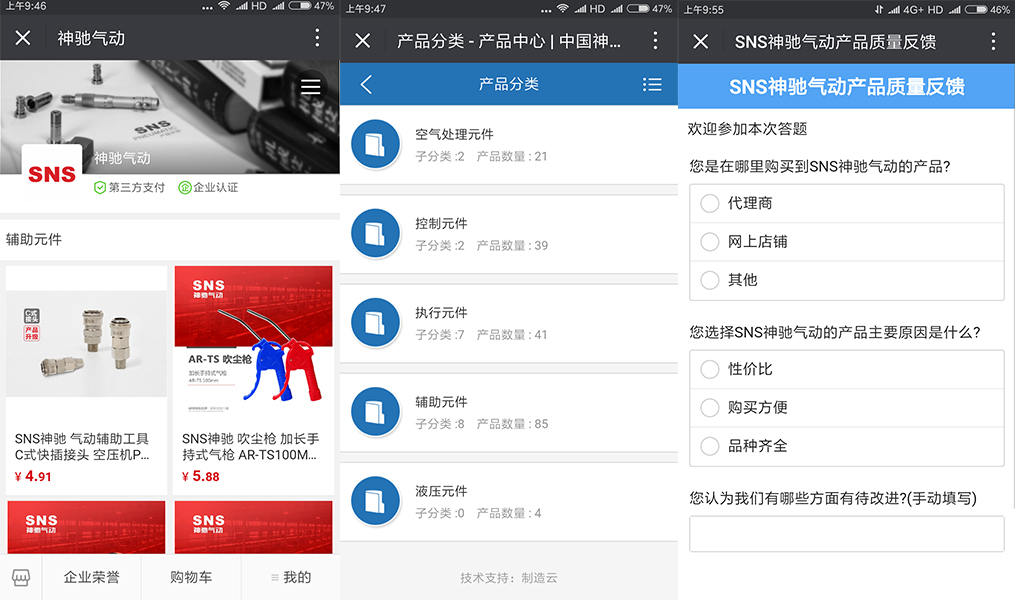The height and width of the screenshot is (600, 1015).
Task: Open the three-dot menu beside 神驰气动 title
Action: point(317,38)
